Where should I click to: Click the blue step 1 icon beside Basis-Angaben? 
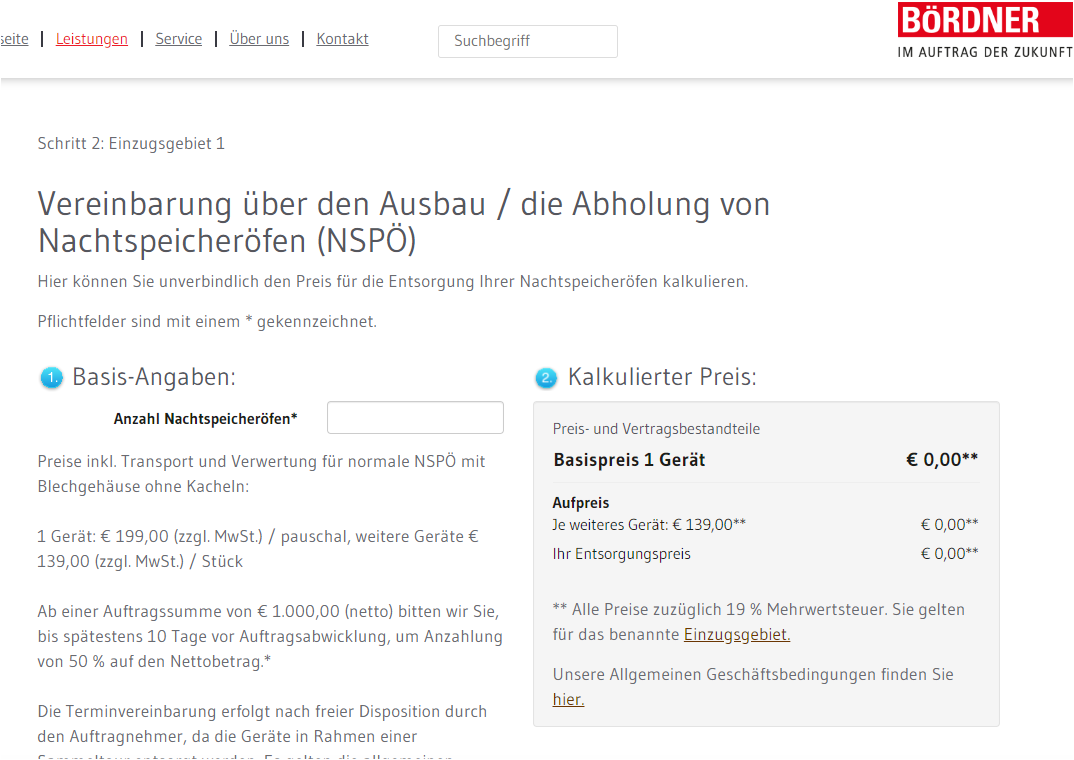tap(51, 378)
